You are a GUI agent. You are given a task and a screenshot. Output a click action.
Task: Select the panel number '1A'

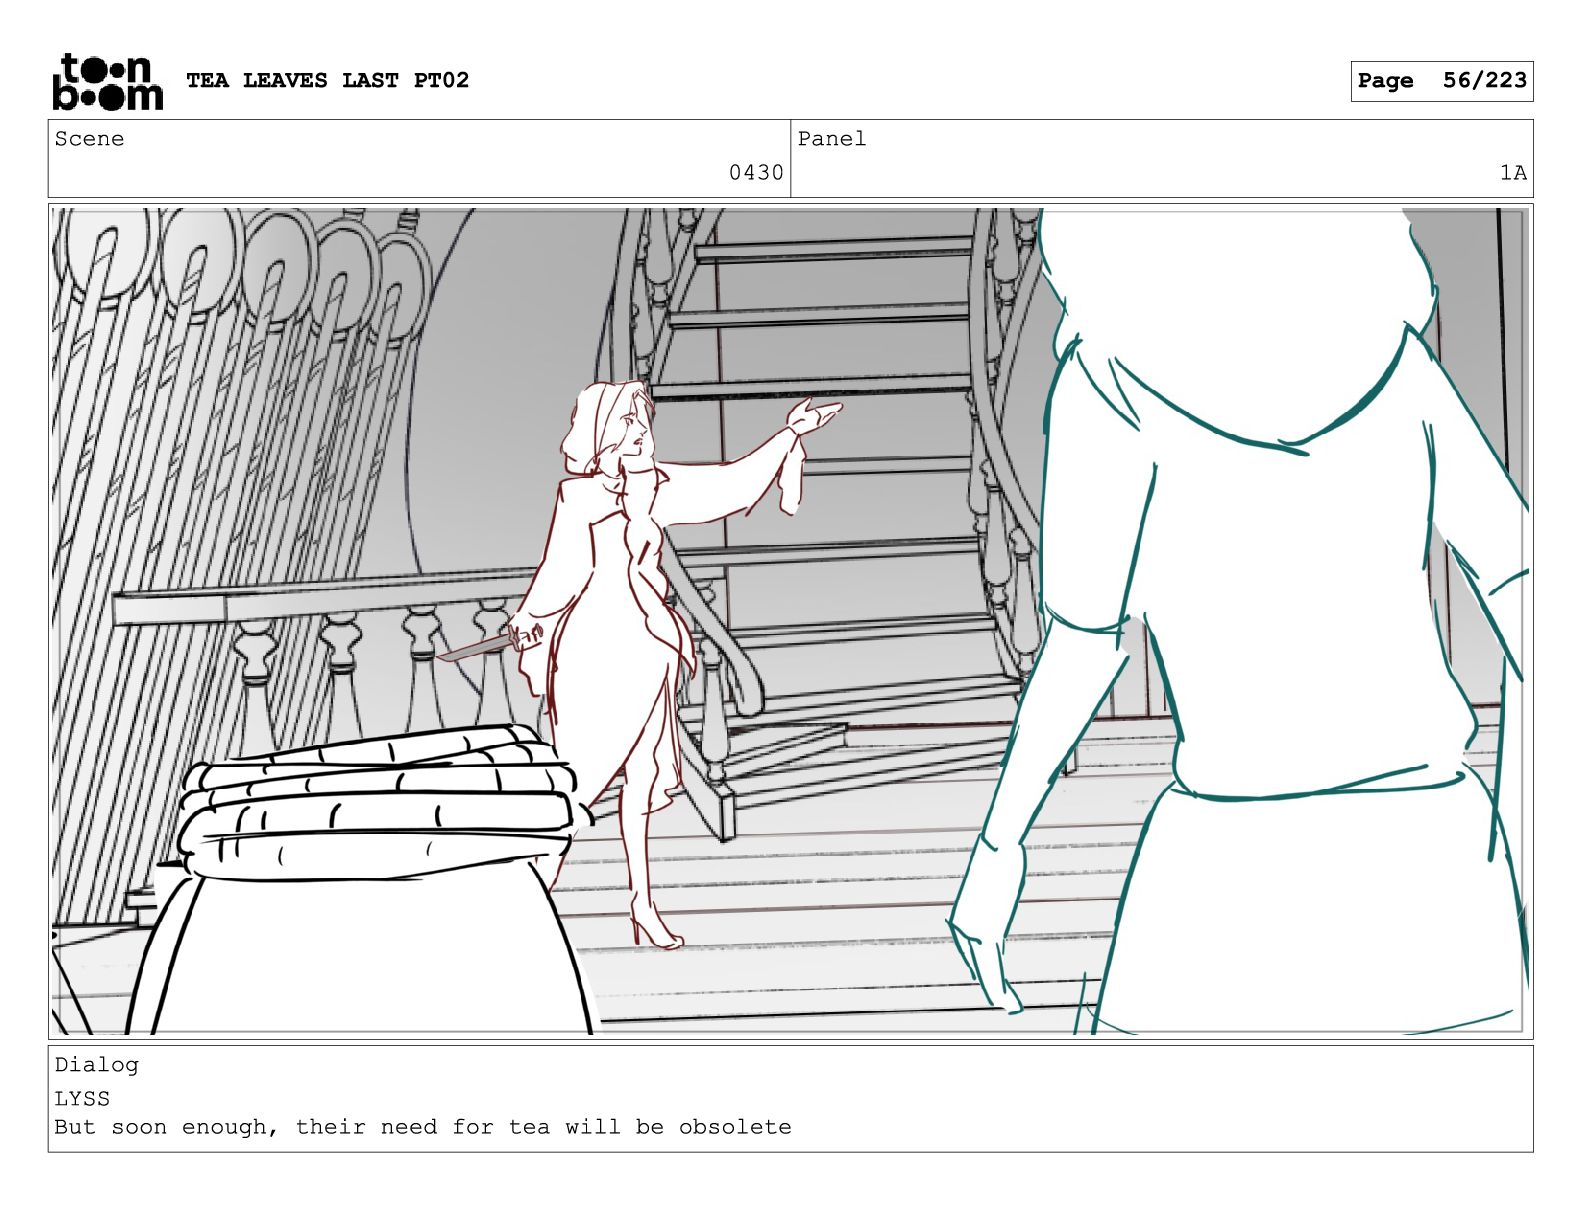coord(1513,173)
